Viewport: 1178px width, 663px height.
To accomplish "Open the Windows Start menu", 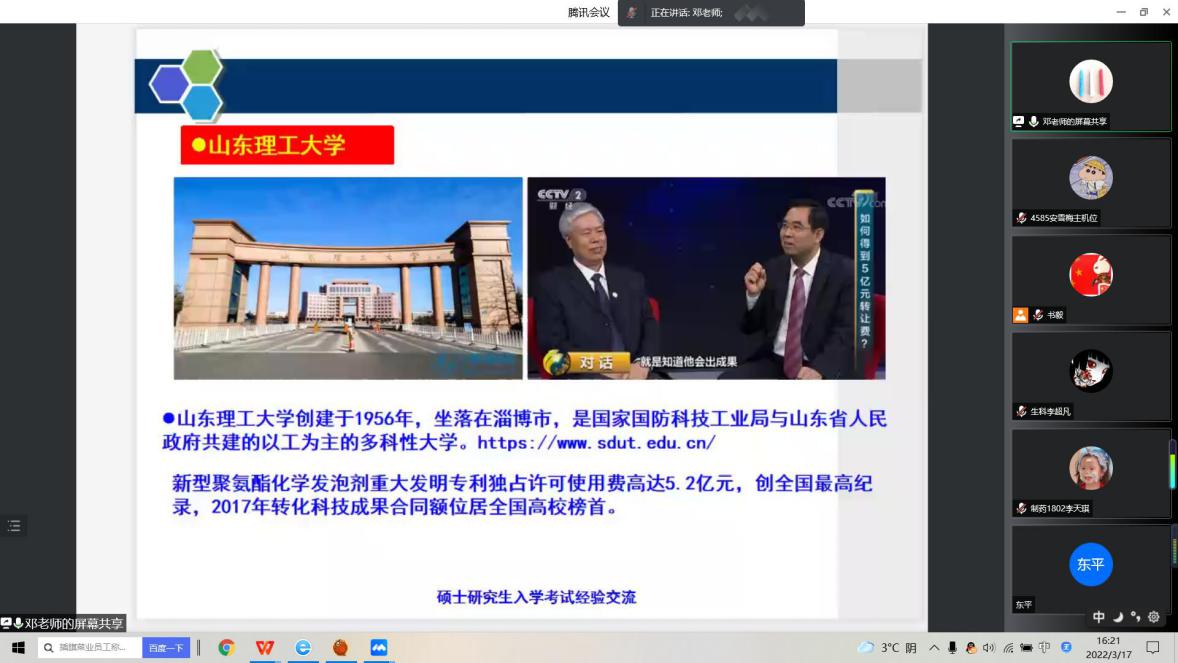I will (x=17, y=648).
